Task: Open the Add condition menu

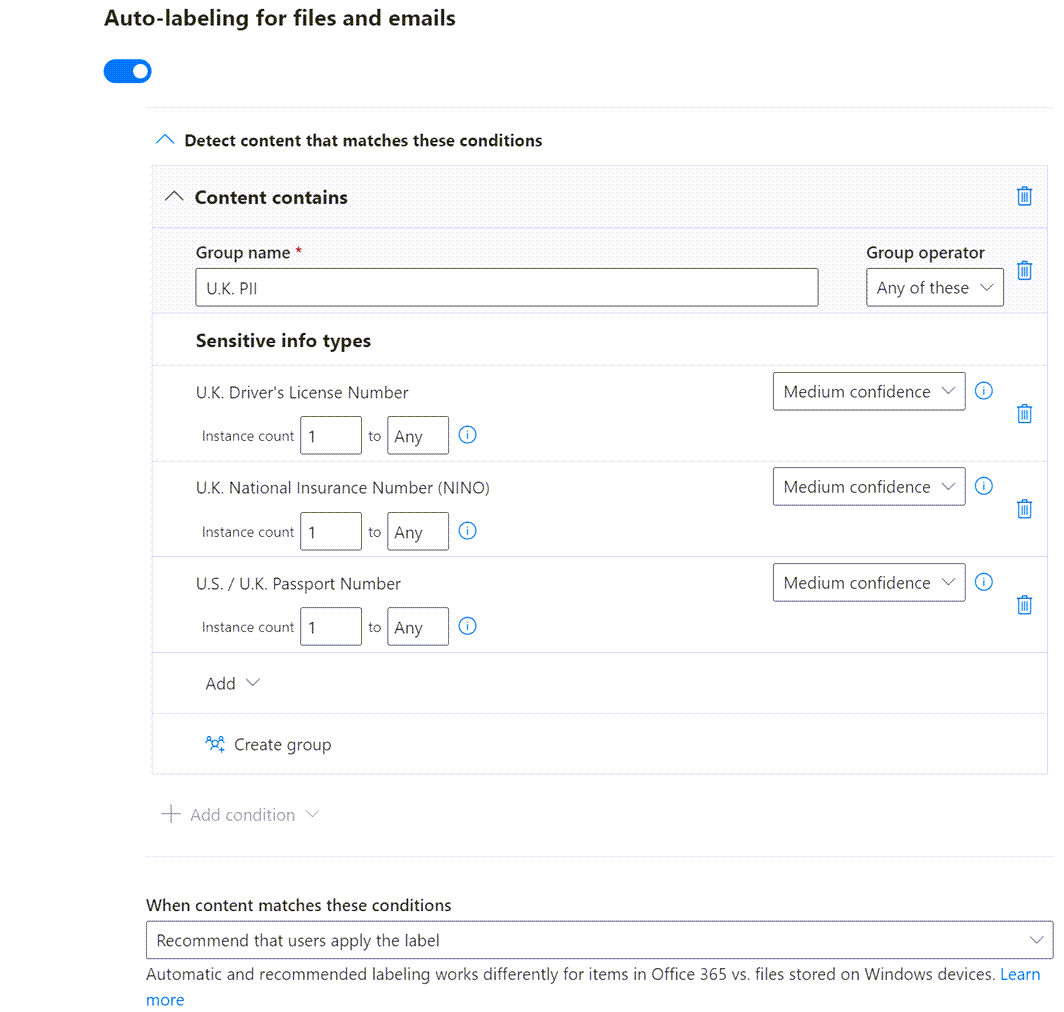Action: (241, 815)
